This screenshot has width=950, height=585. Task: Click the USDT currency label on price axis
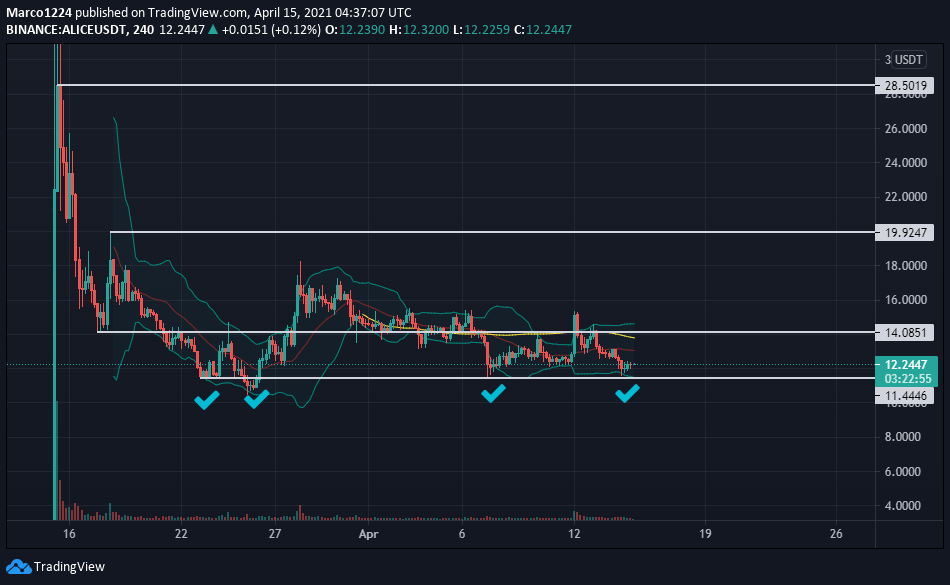click(909, 59)
